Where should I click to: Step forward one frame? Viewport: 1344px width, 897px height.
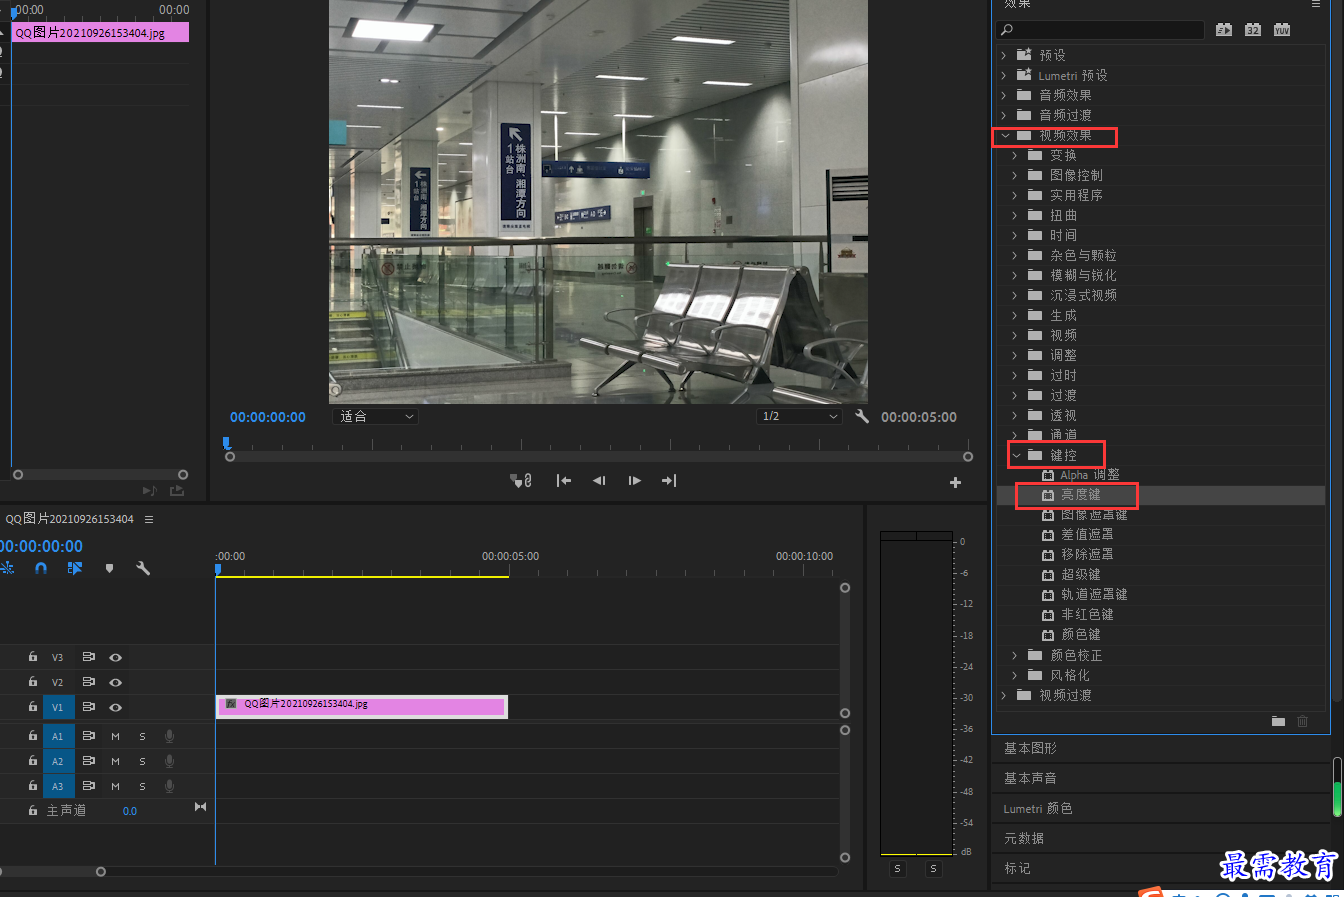pos(634,481)
